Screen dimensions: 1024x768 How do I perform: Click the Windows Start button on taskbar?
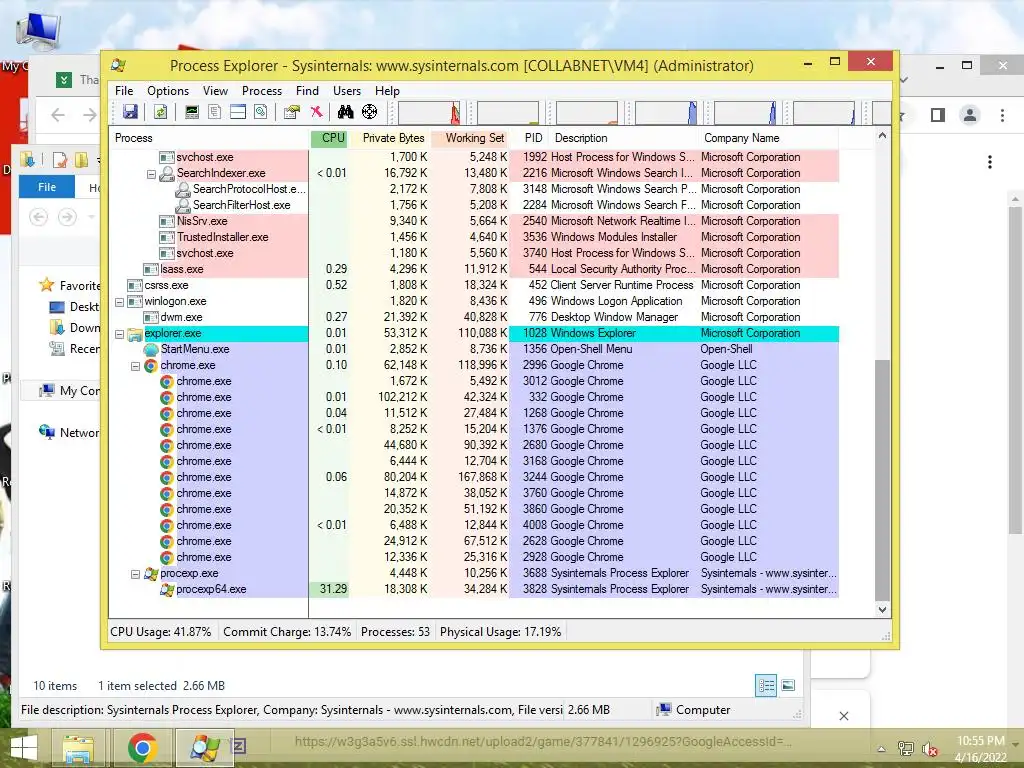[24, 748]
